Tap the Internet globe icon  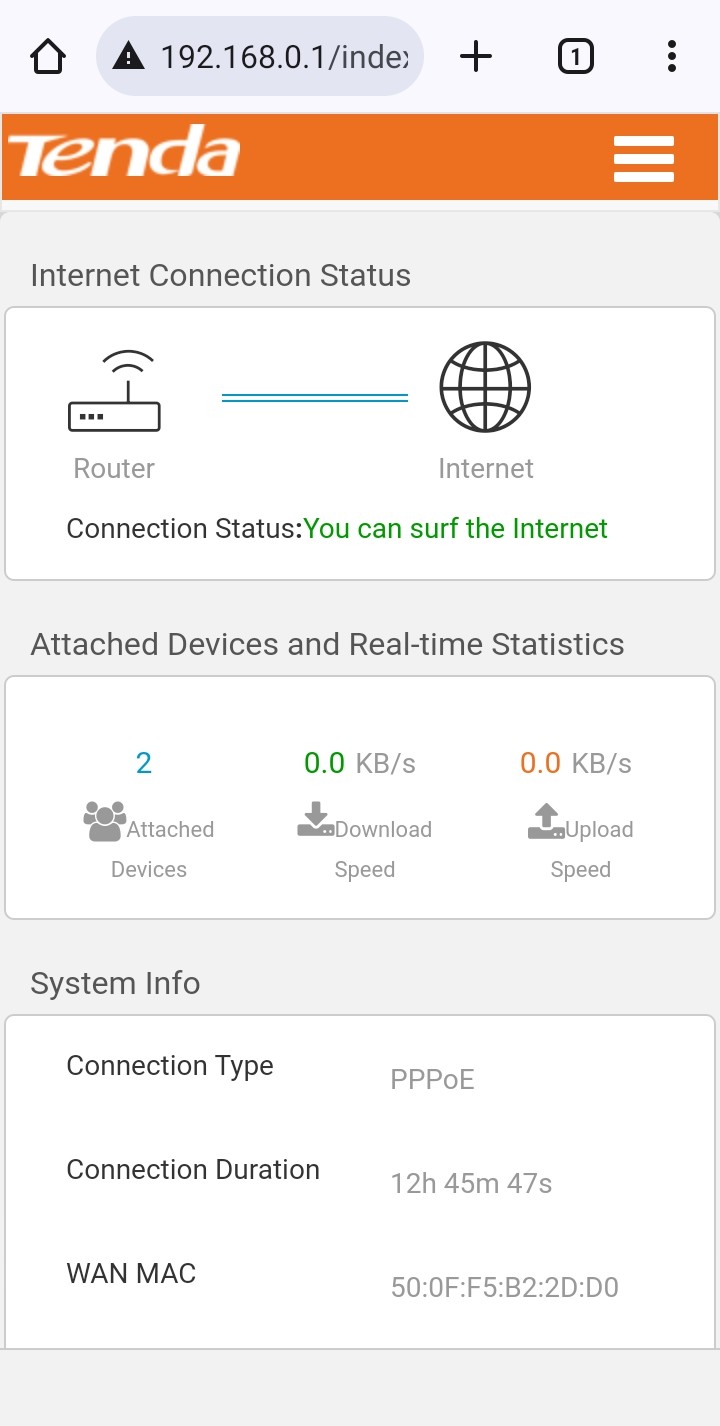point(485,388)
